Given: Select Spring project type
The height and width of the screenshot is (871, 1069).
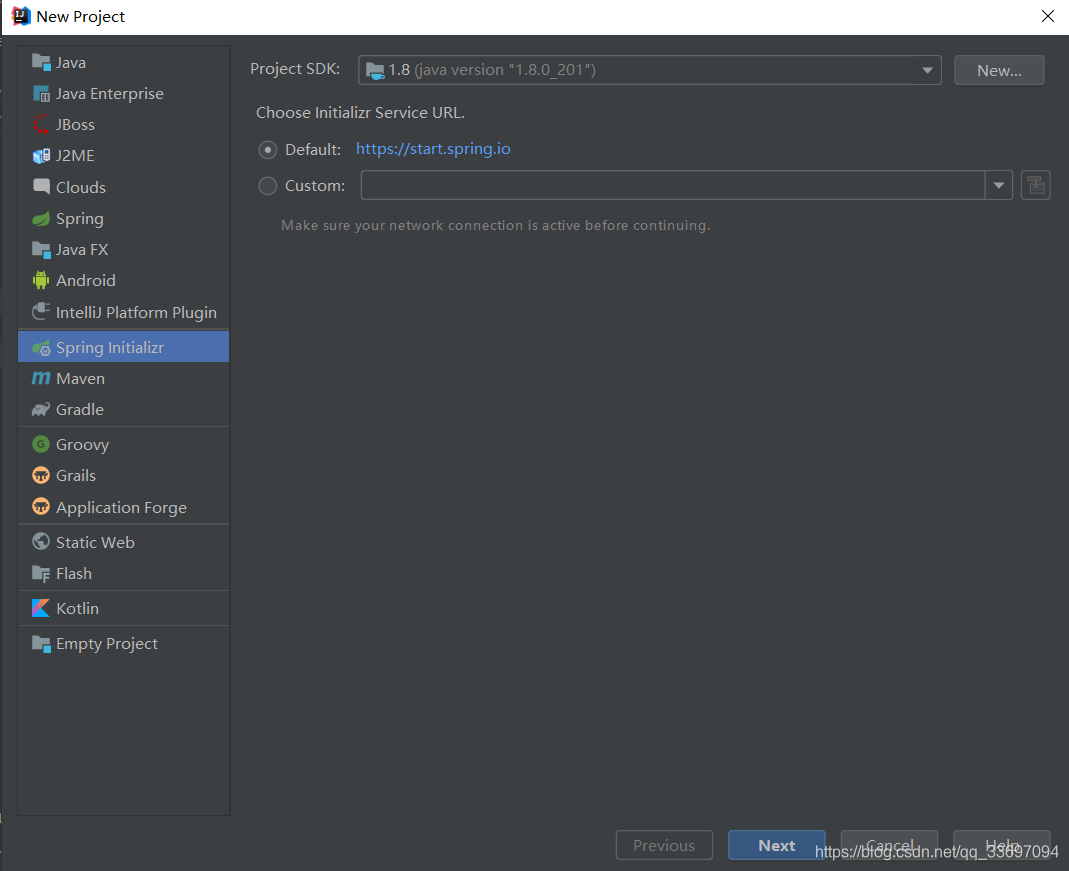Looking at the screenshot, I should tap(123, 219).
